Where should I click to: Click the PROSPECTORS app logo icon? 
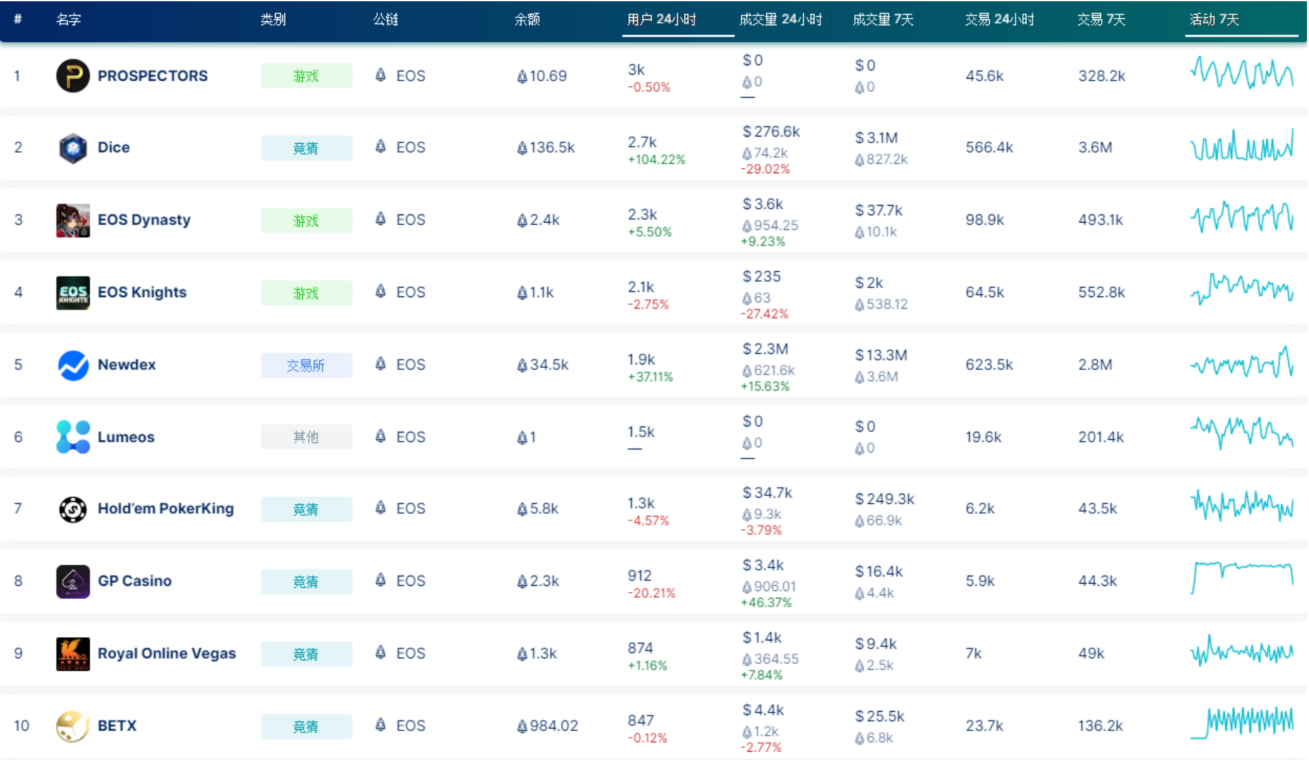[x=73, y=76]
